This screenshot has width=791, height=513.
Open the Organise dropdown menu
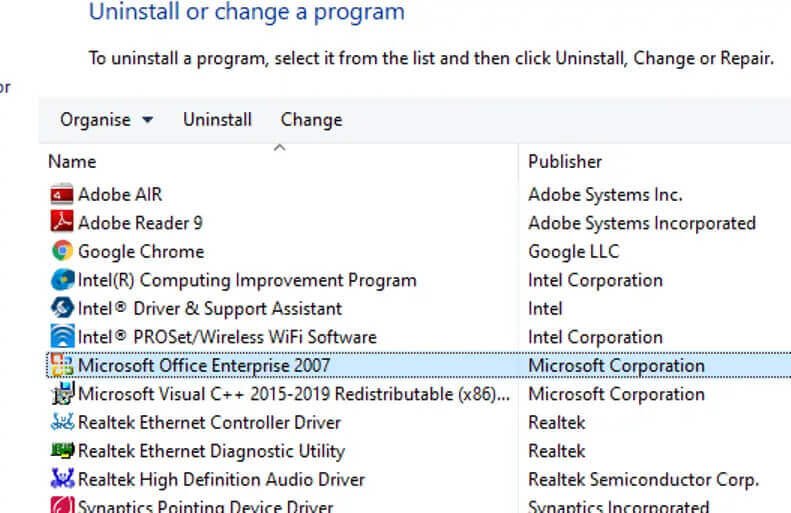[106, 120]
